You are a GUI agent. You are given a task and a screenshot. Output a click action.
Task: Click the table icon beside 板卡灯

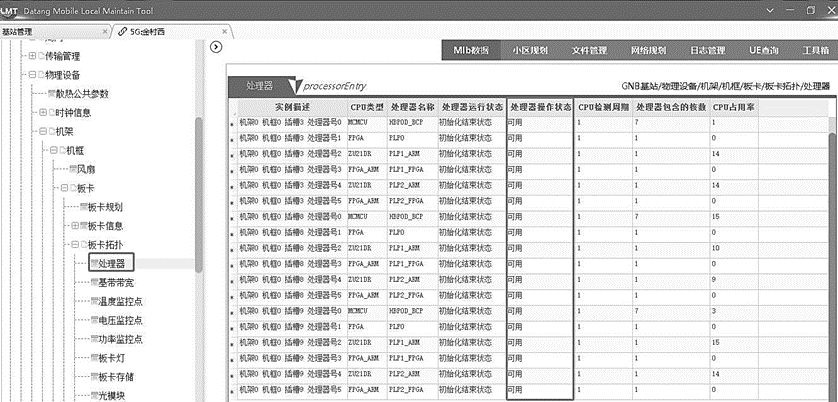tap(94, 358)
